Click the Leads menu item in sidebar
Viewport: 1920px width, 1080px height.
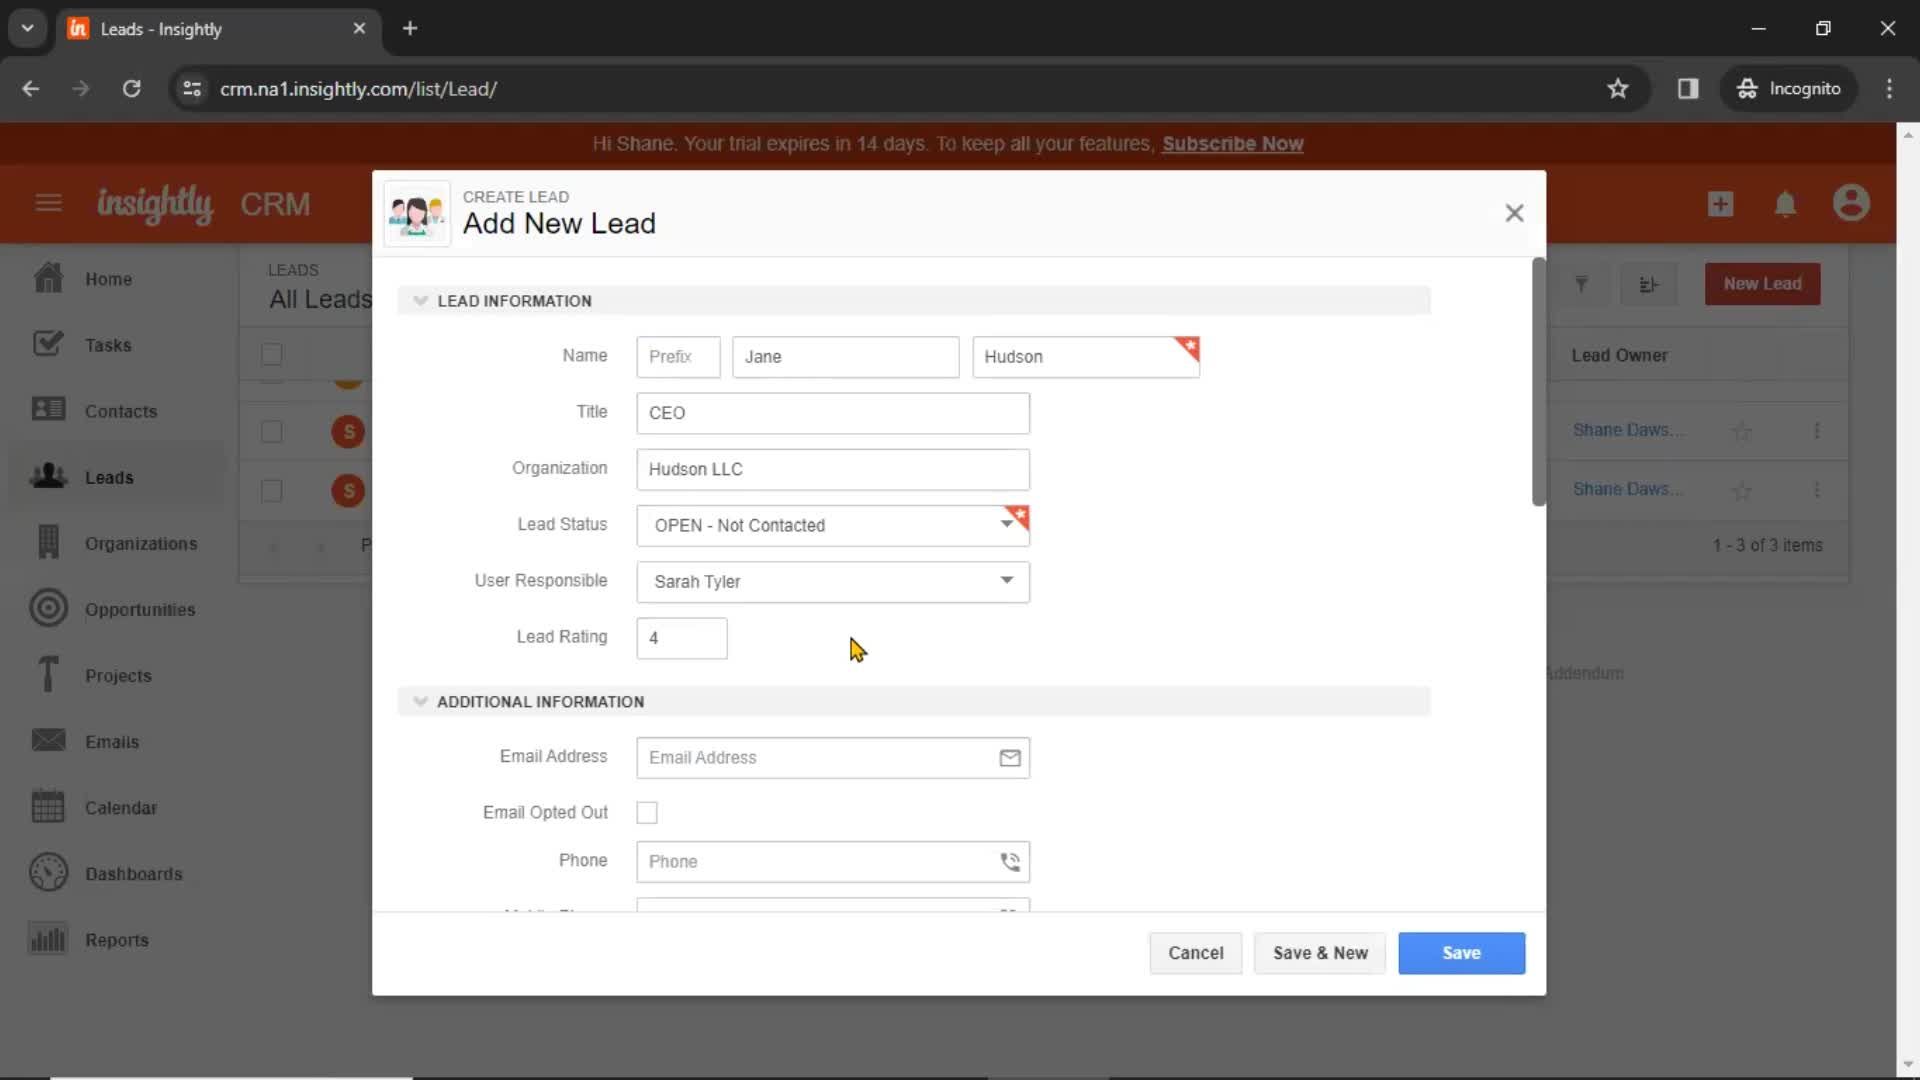pos(109,477)
